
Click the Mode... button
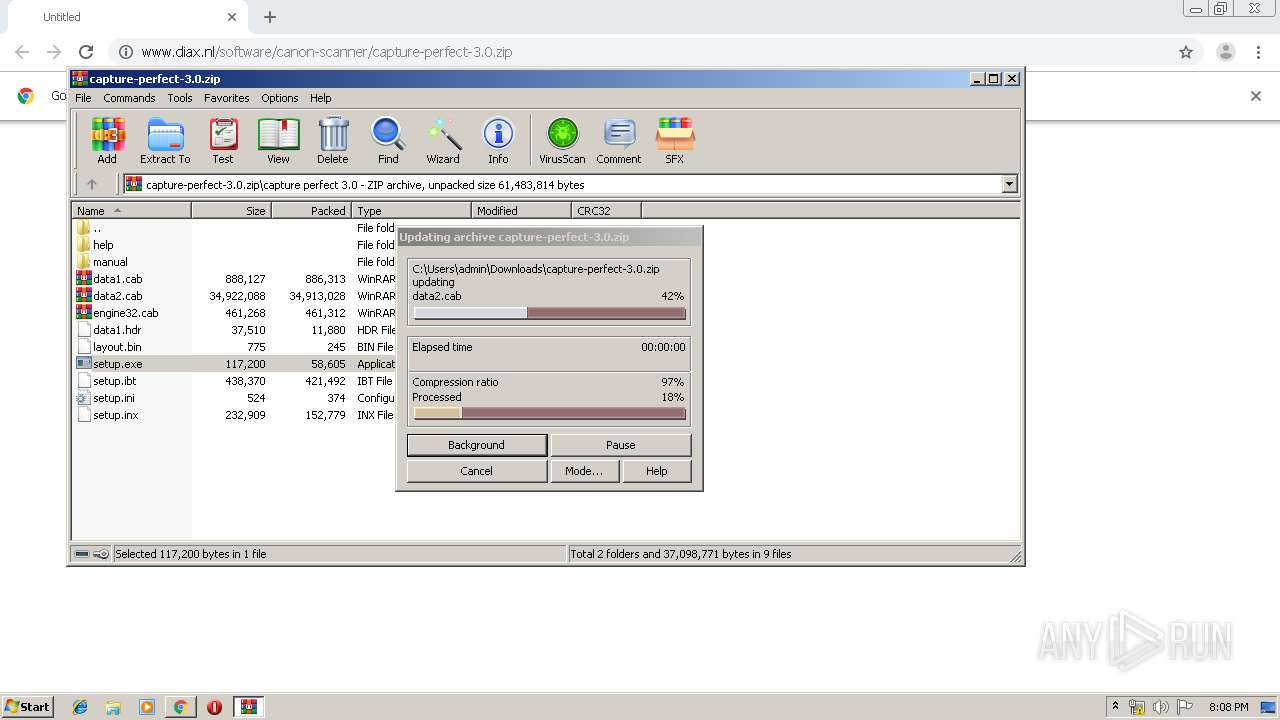584,471
